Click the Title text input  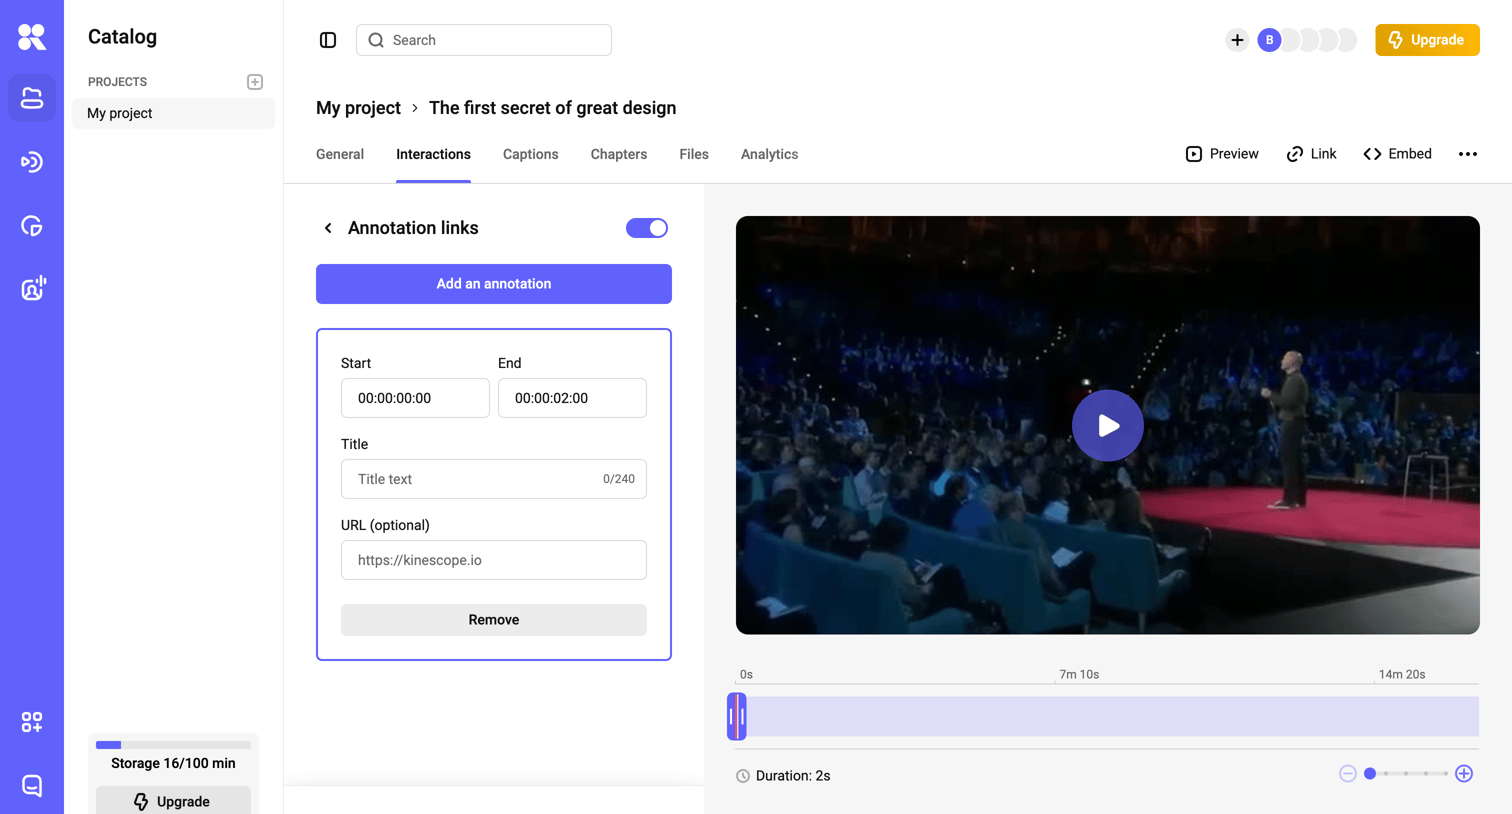pyautogui.click(x=494, y=479)
